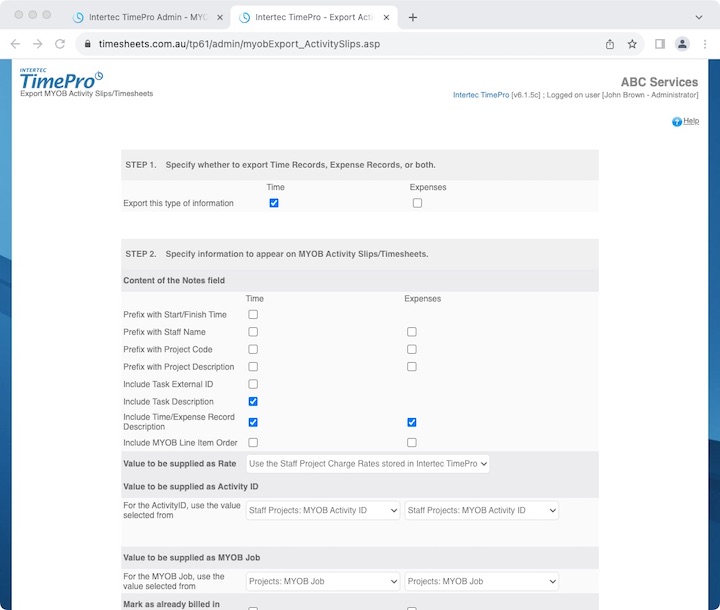720x610 pixels.
Task: Click the Intertec TimePro logo
Action: [61, 79]
